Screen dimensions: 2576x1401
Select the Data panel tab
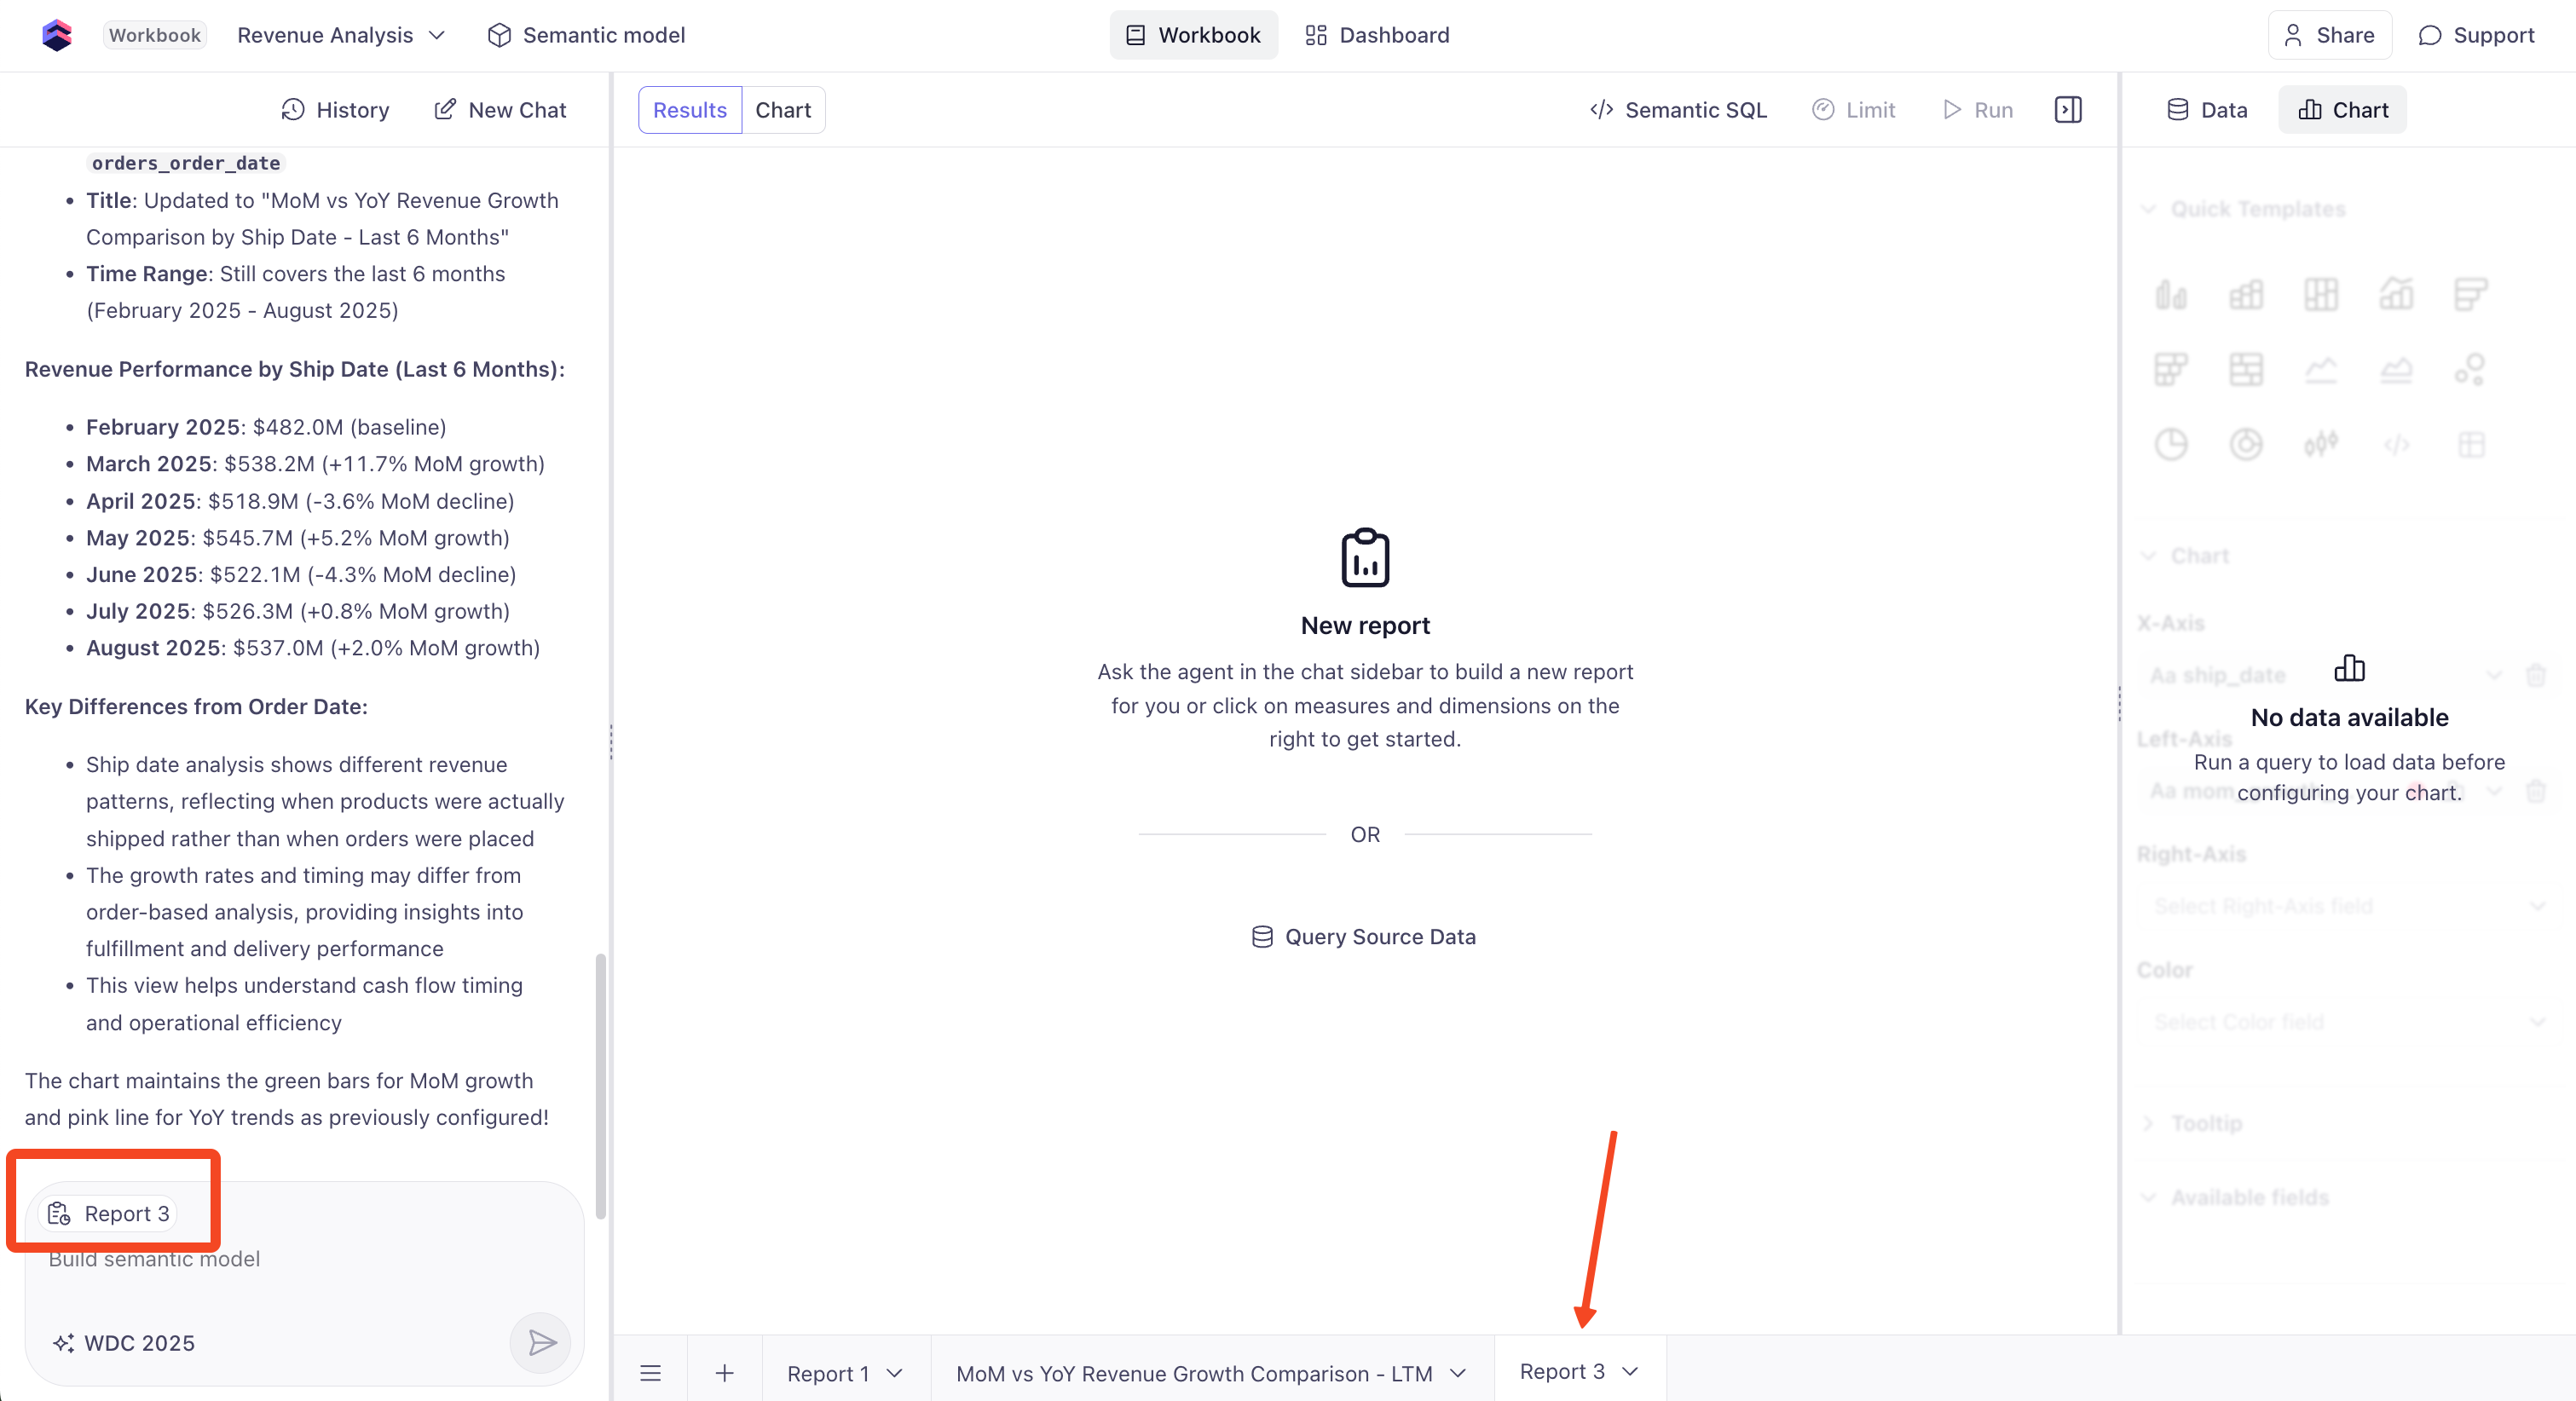pos(2206,110)
